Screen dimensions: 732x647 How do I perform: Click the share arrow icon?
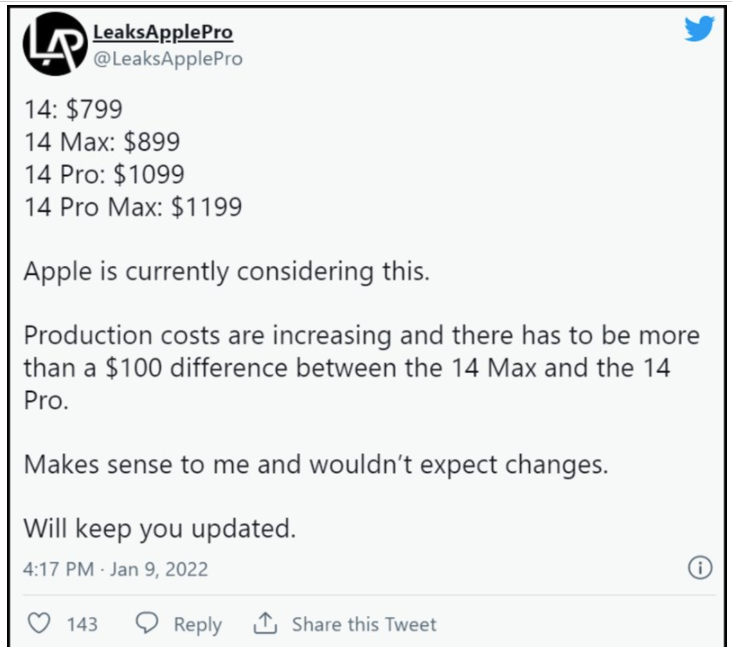pyautogui.click(x=264, y=623)
